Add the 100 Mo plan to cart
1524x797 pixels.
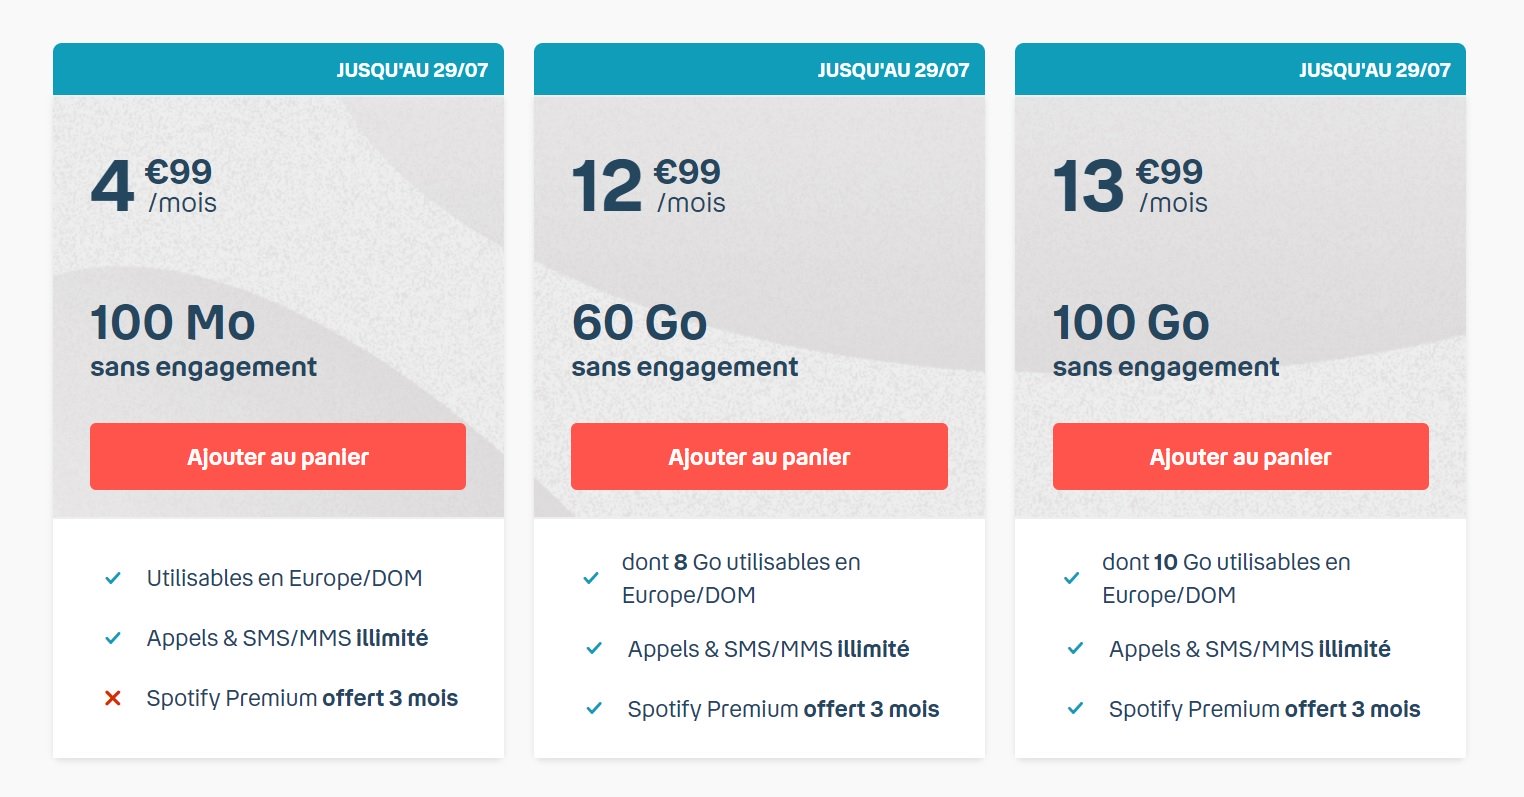click(x=278, y=457)
